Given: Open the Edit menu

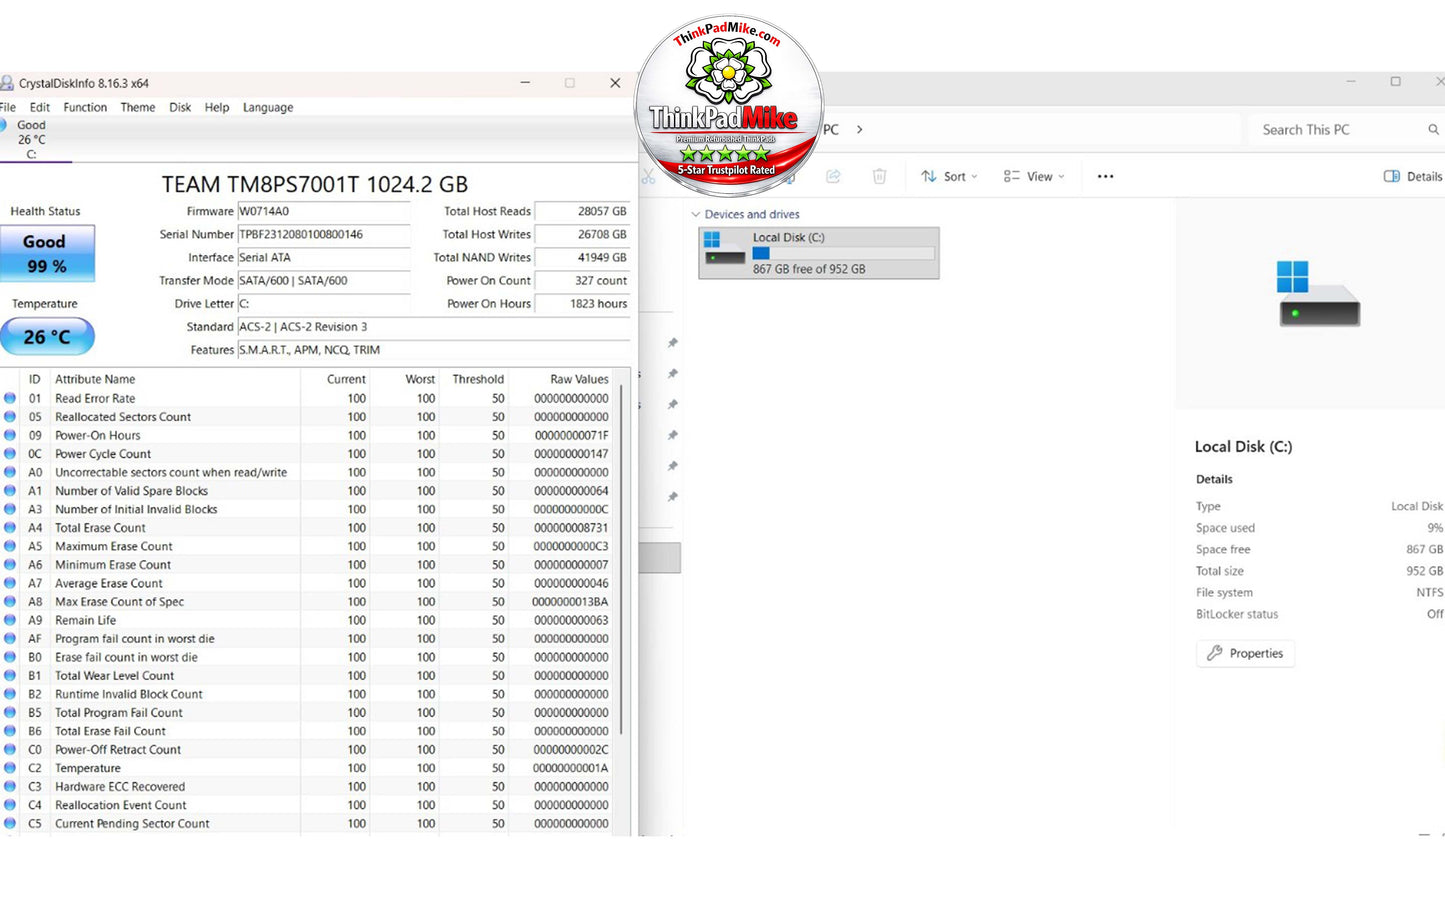Looking at the screenshot, I should [40, 107].
